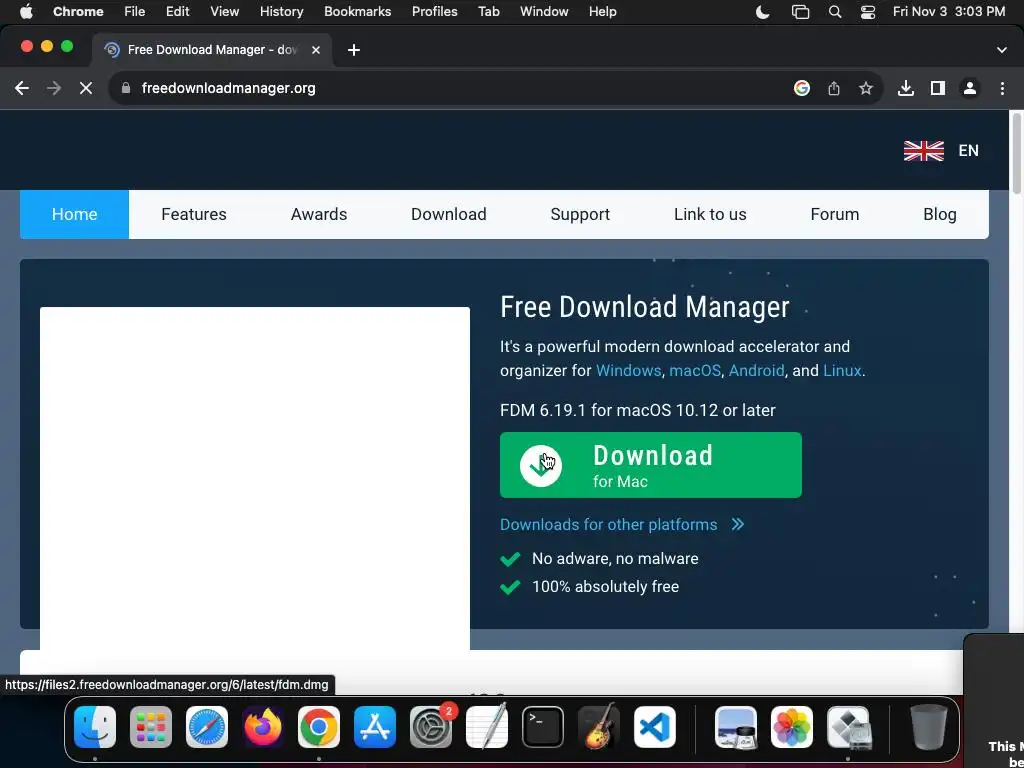Launch Visual Studio Code from the Dock
The width and height of the screenshot is (1024, 768).
tap(655, 727)
